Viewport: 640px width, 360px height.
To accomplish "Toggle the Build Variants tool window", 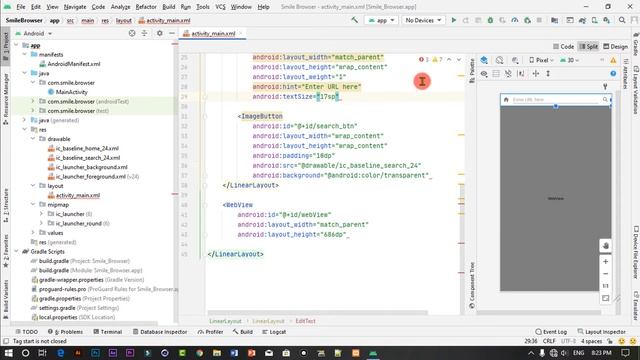I will point(6,300).
